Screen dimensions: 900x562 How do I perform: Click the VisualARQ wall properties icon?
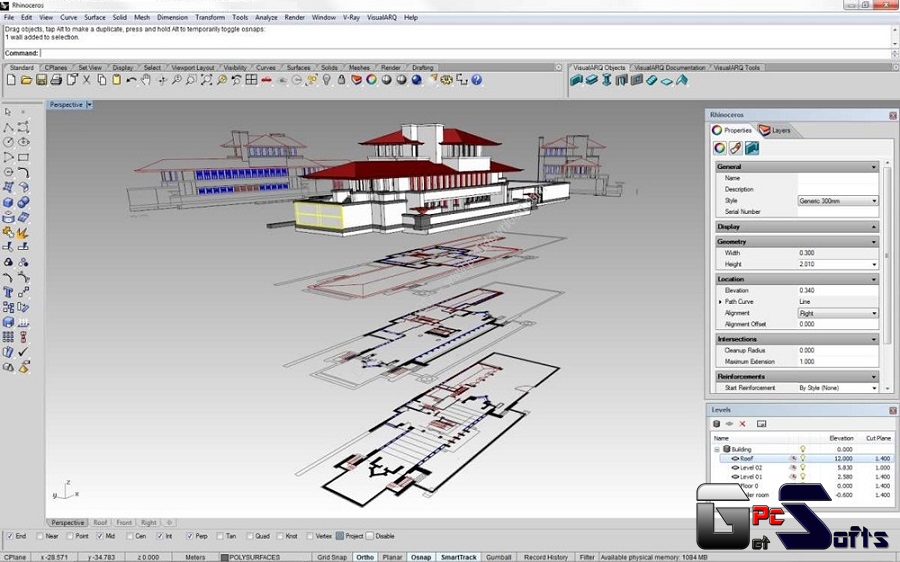click(752, 148)
